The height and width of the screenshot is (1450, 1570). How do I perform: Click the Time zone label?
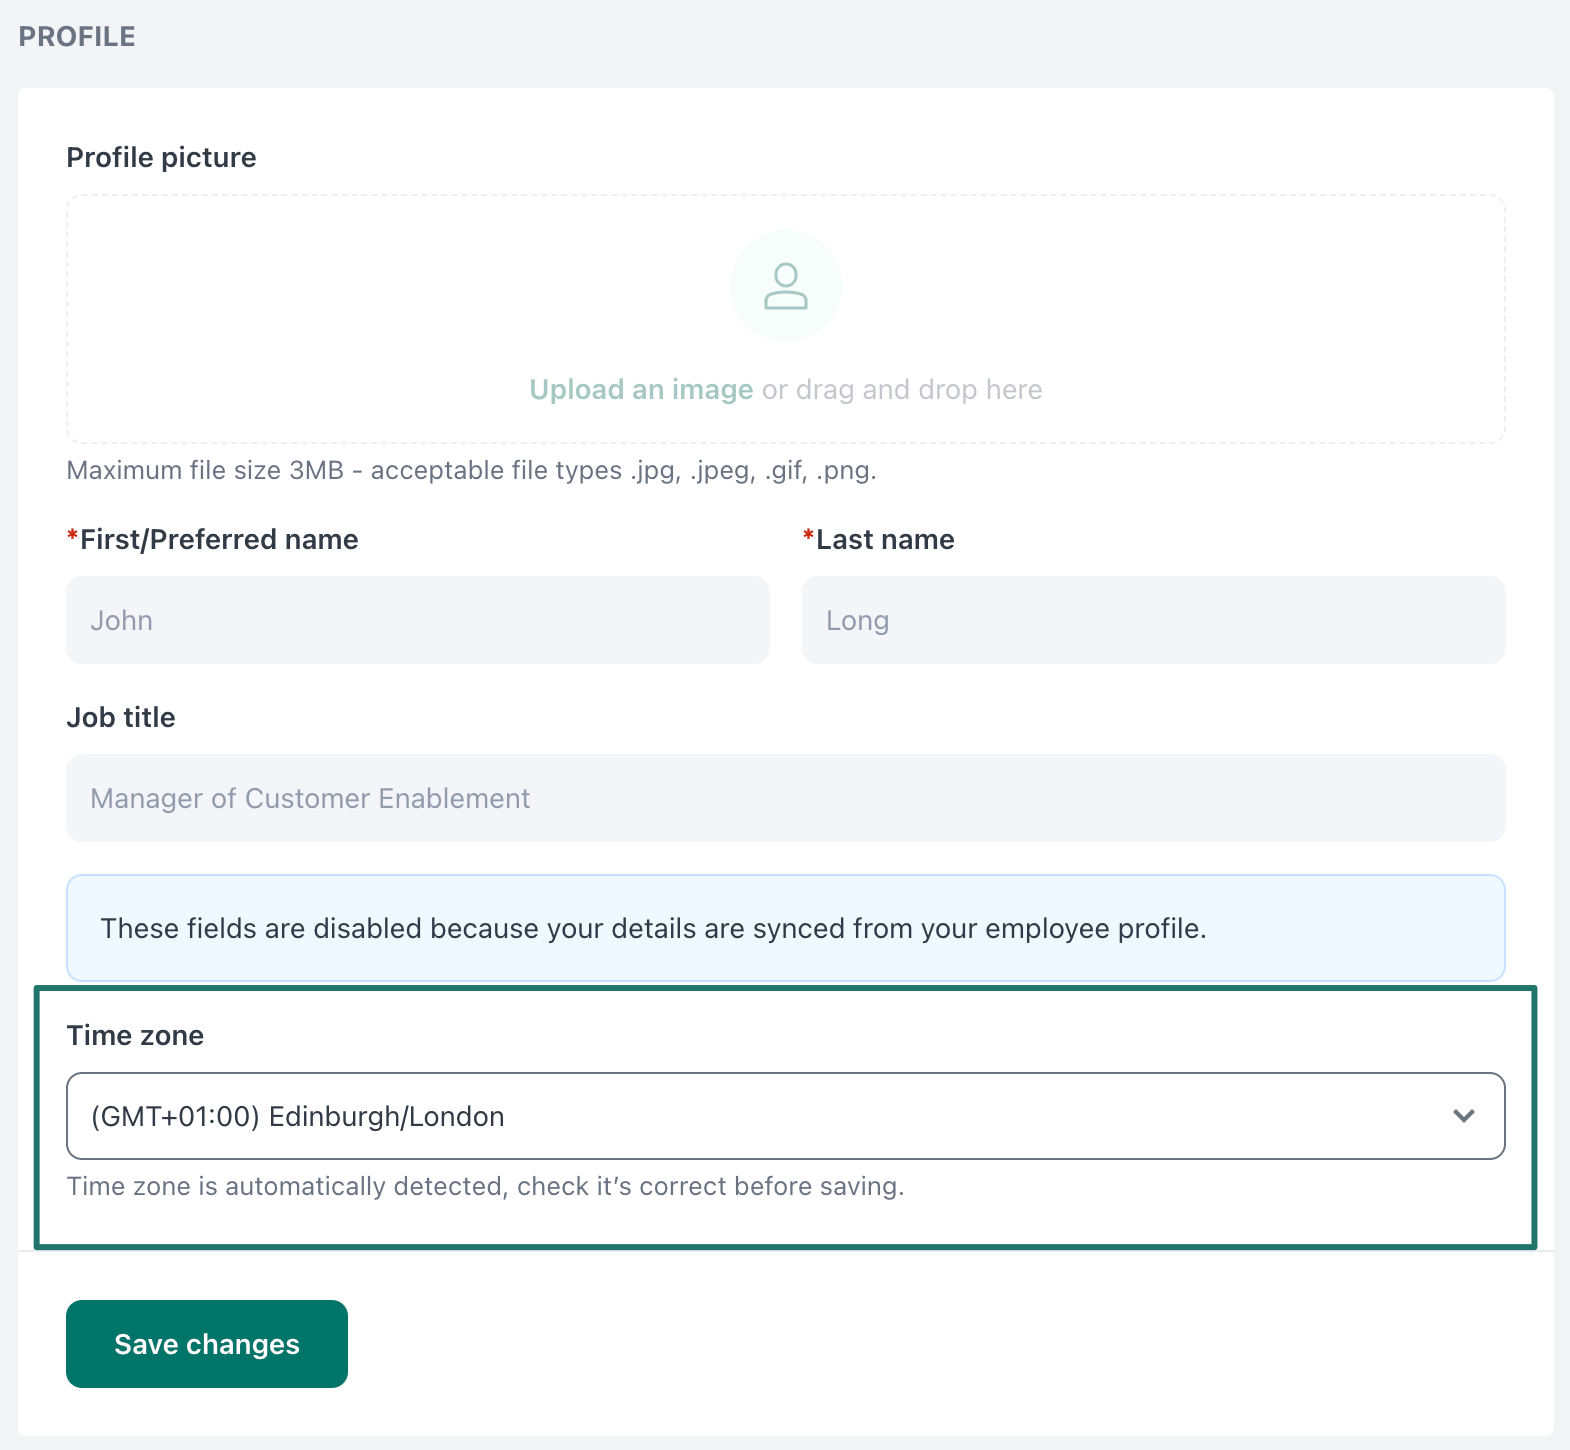pos(135,1035)
